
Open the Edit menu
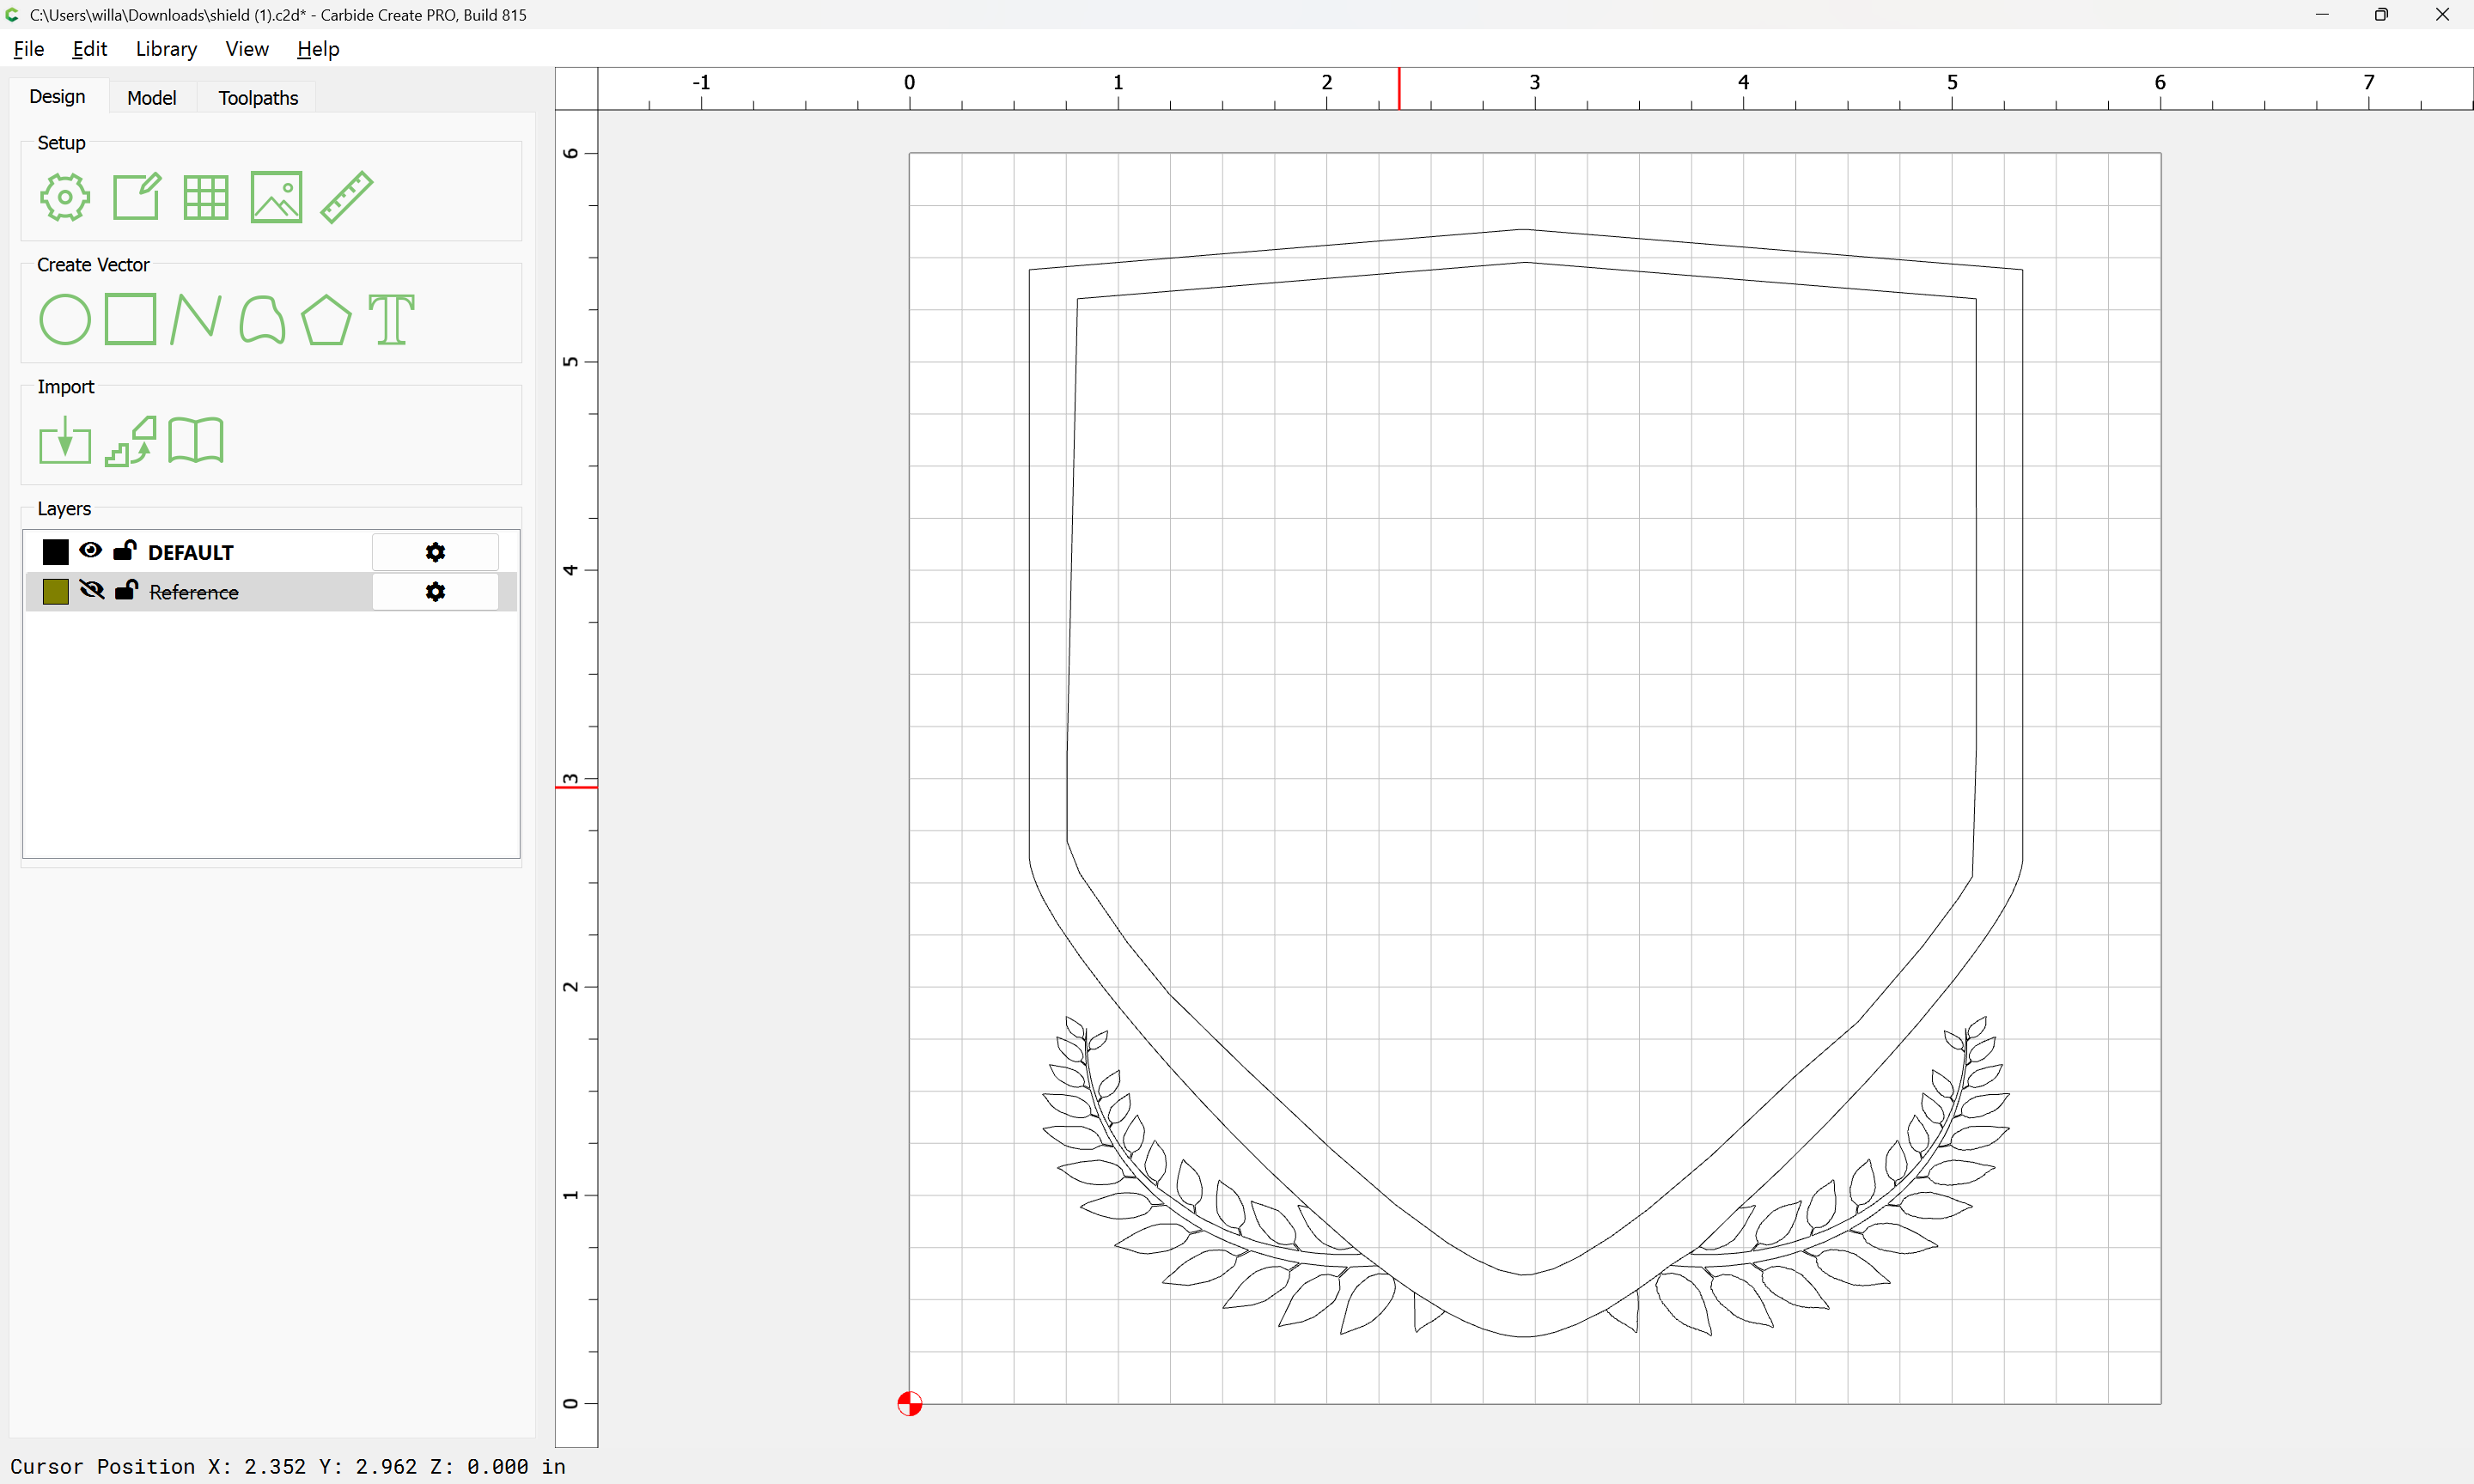(89, 49)
